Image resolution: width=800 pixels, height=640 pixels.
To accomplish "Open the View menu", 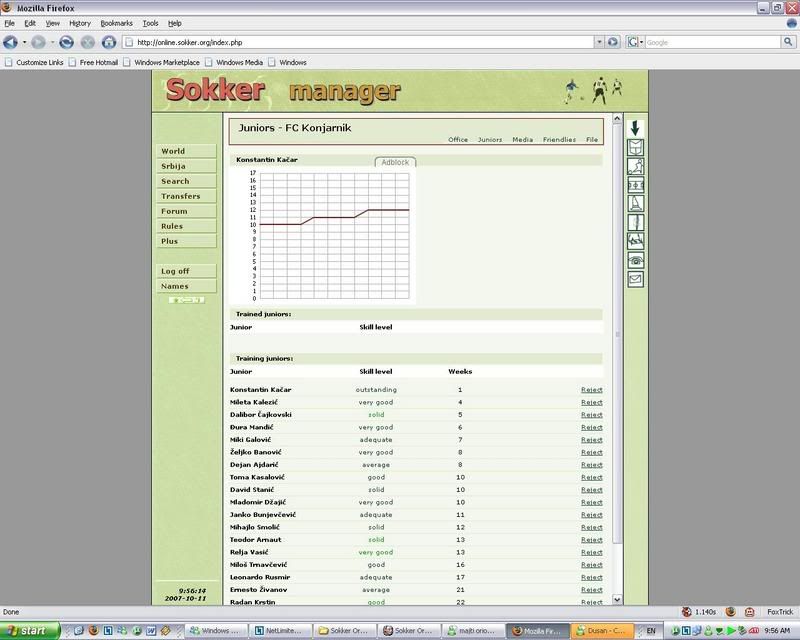I will (x=53, y=23).
